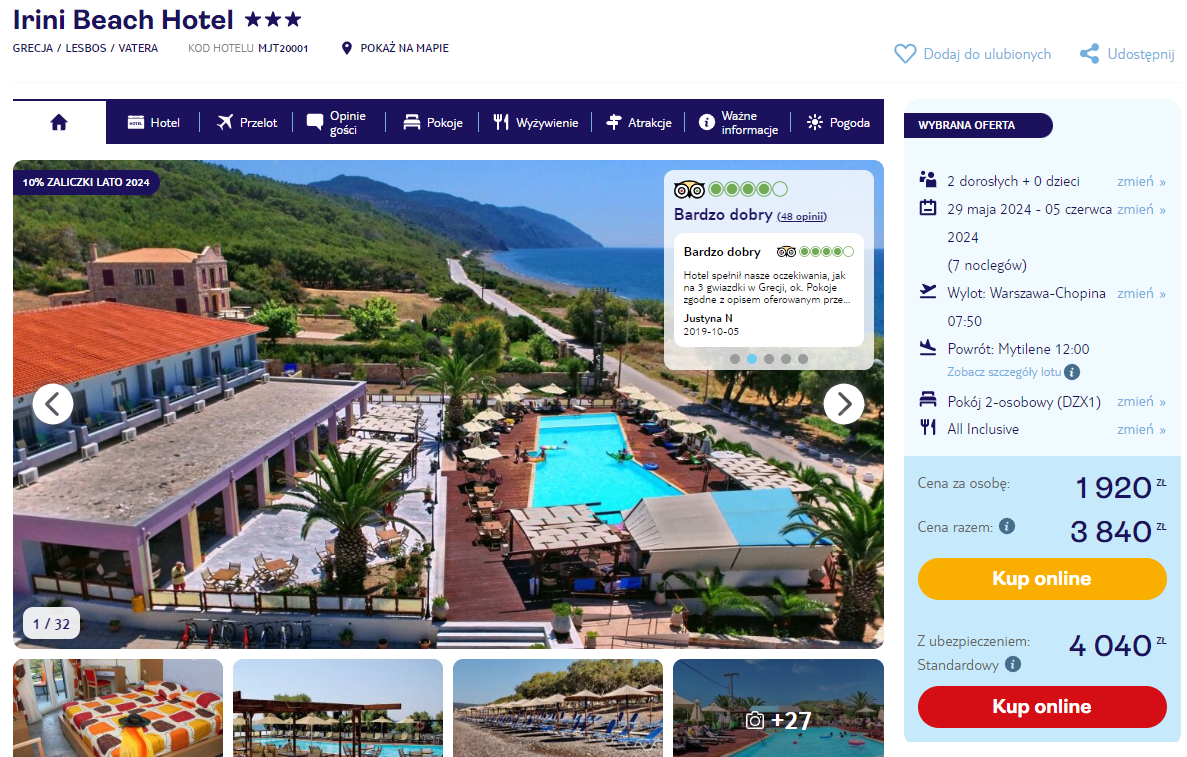Open the +27 more photos thumbnail
This screenshot has width=1187, height=757.
pos(778,708)
